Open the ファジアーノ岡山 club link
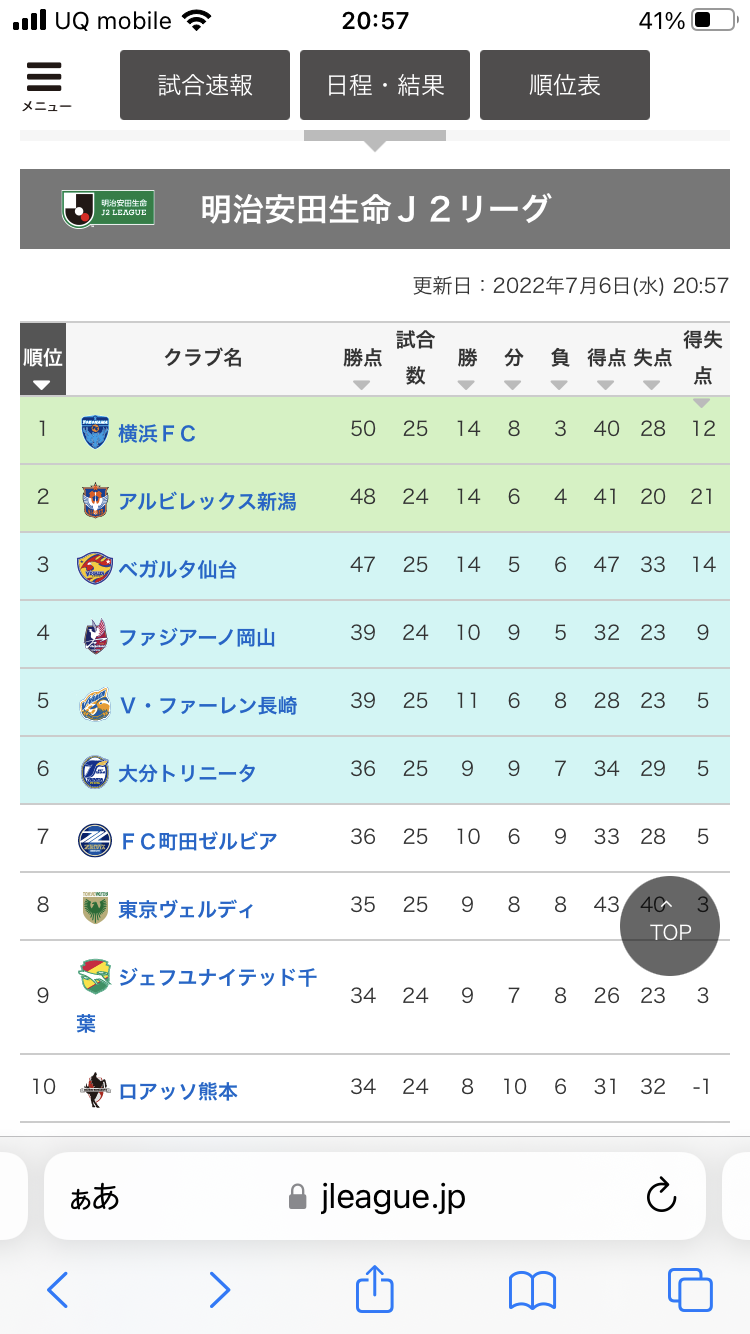The width and height of the screenshot is (750, 1334). pyautogui.click(x=196, y=637)
